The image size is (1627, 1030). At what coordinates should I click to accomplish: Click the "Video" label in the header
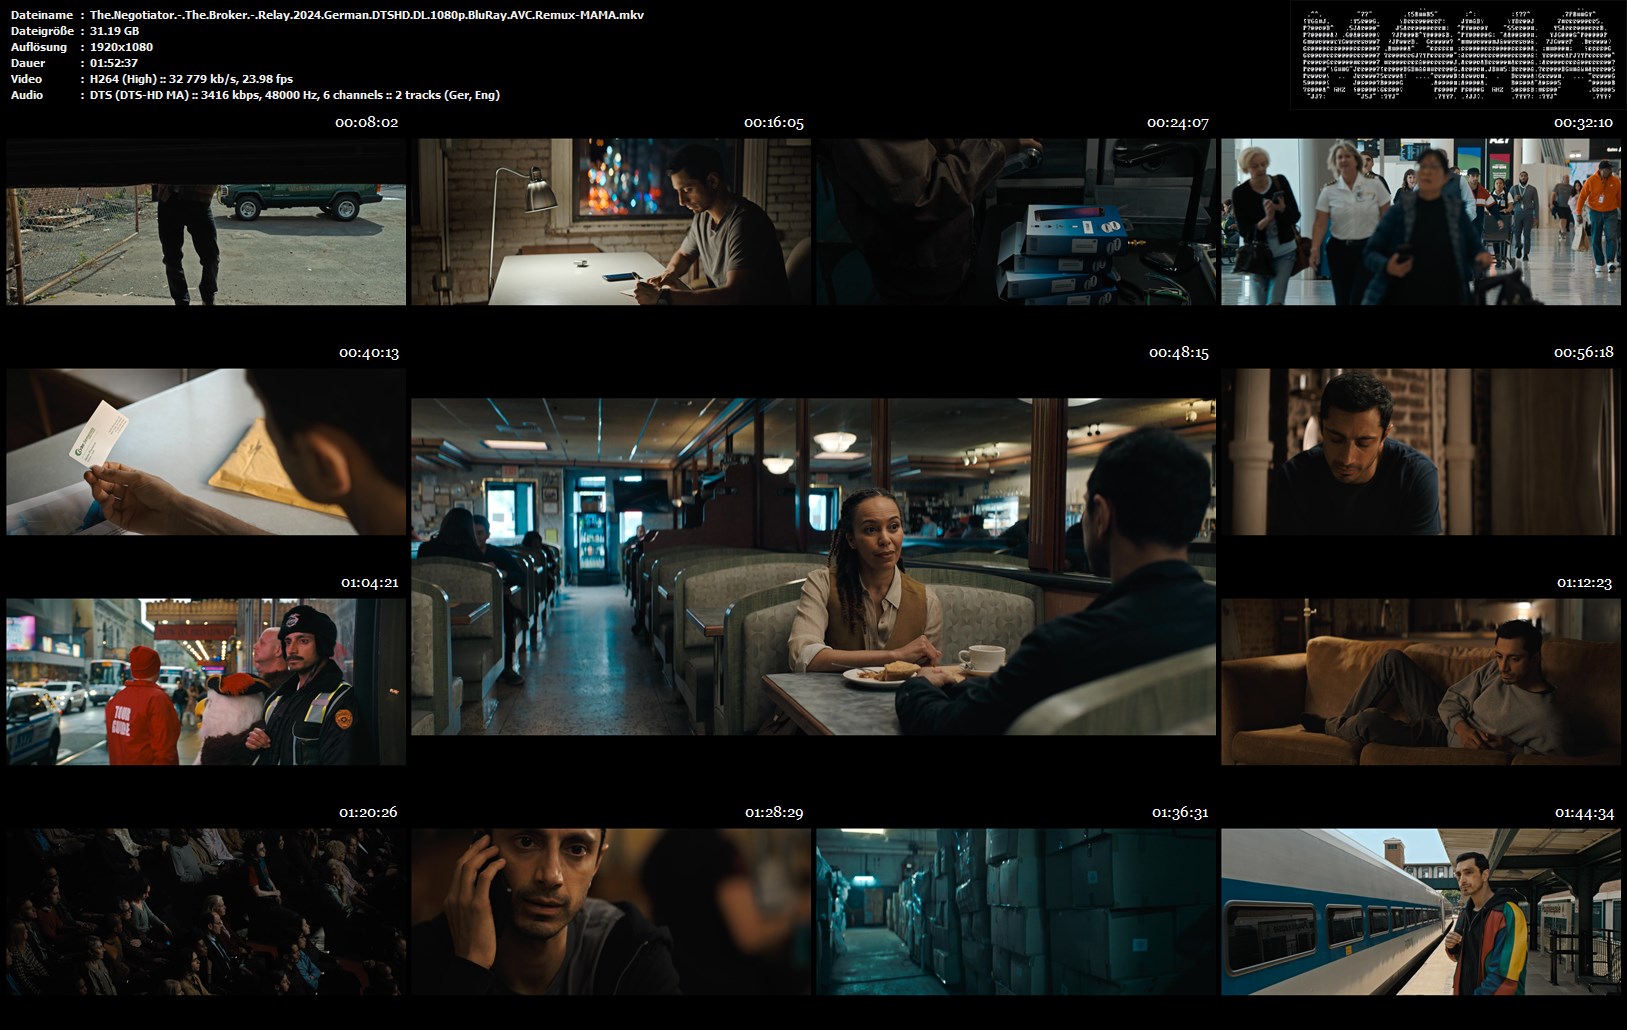[x=27, y=79]
